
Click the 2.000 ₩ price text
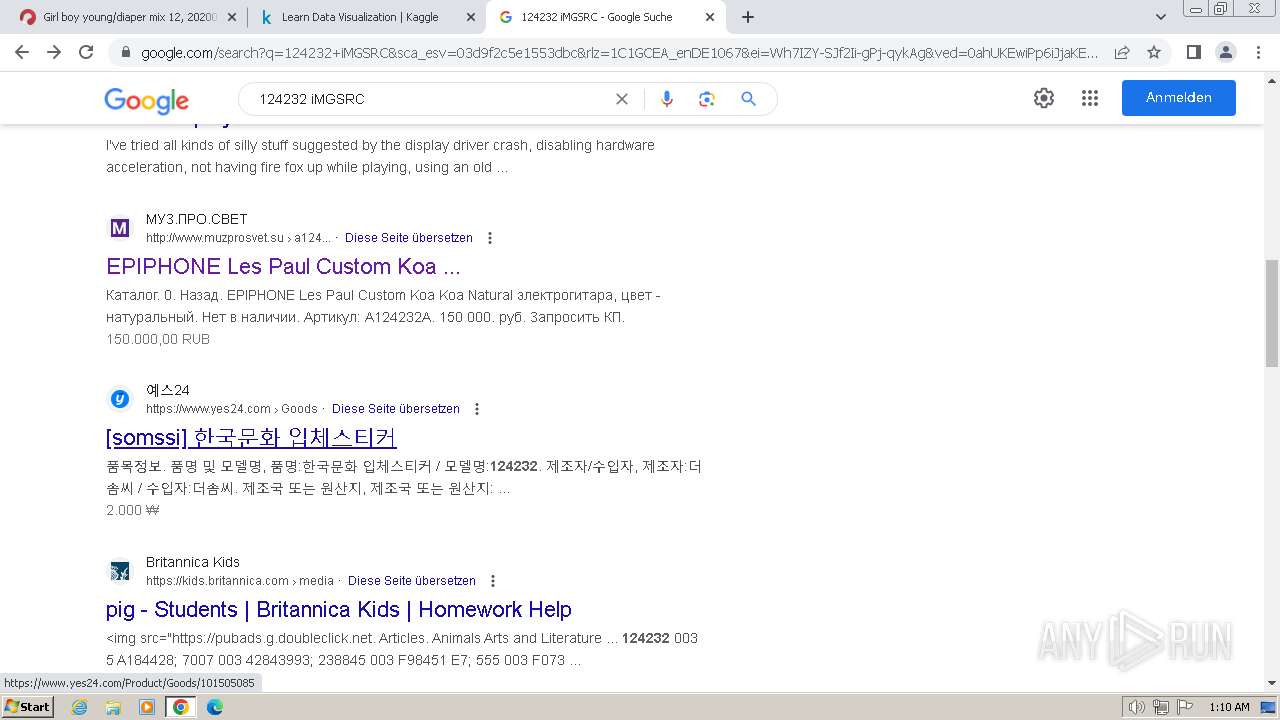[x=133, y=510]
